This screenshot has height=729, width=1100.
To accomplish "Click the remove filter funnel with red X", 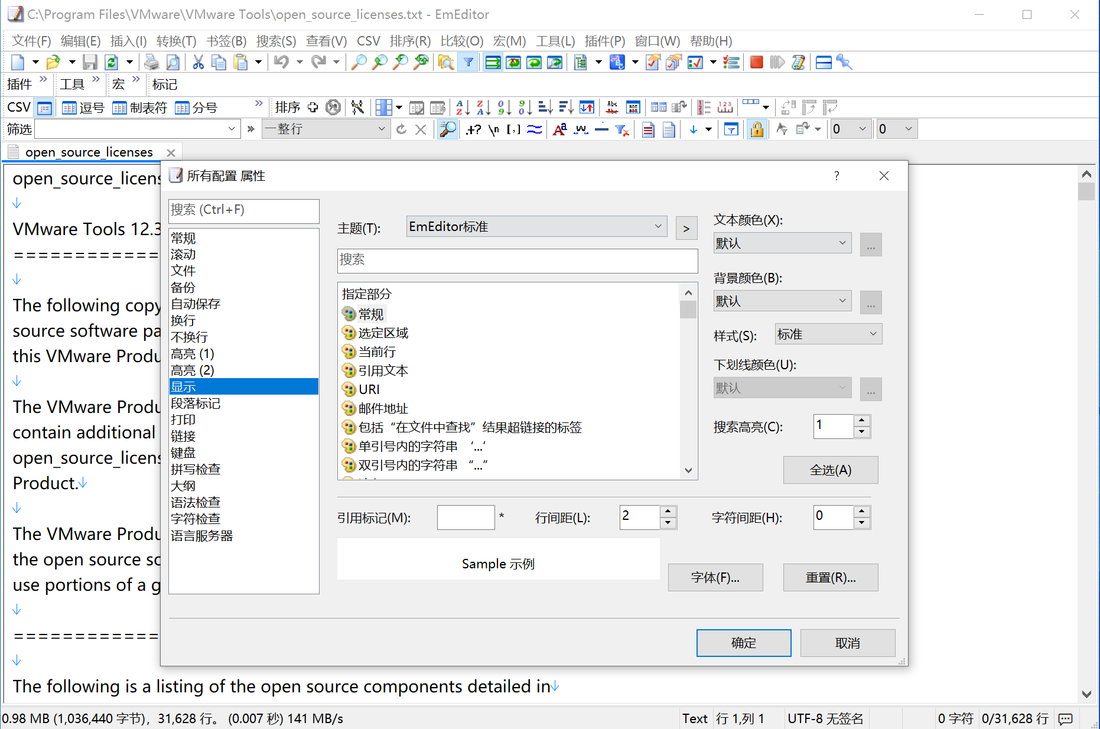I will coord(622,129).
